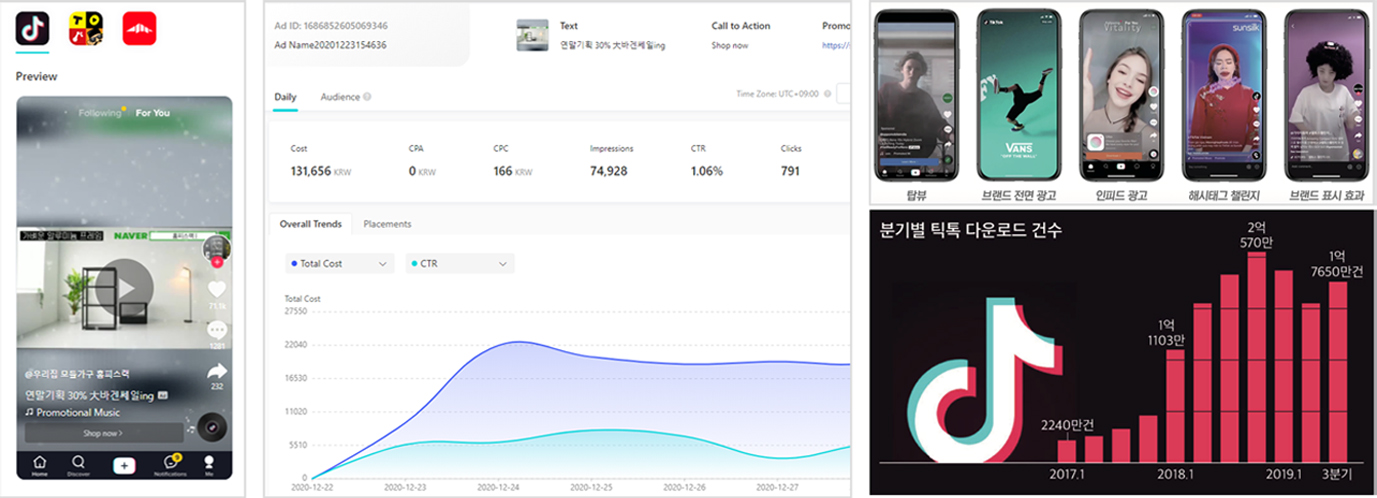
Task: Click the 탑뷰 phone mockup
Action: tap(915, 93)
